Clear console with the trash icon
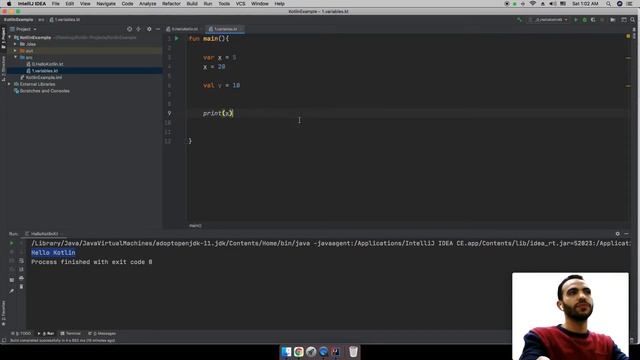 [21, 287]
